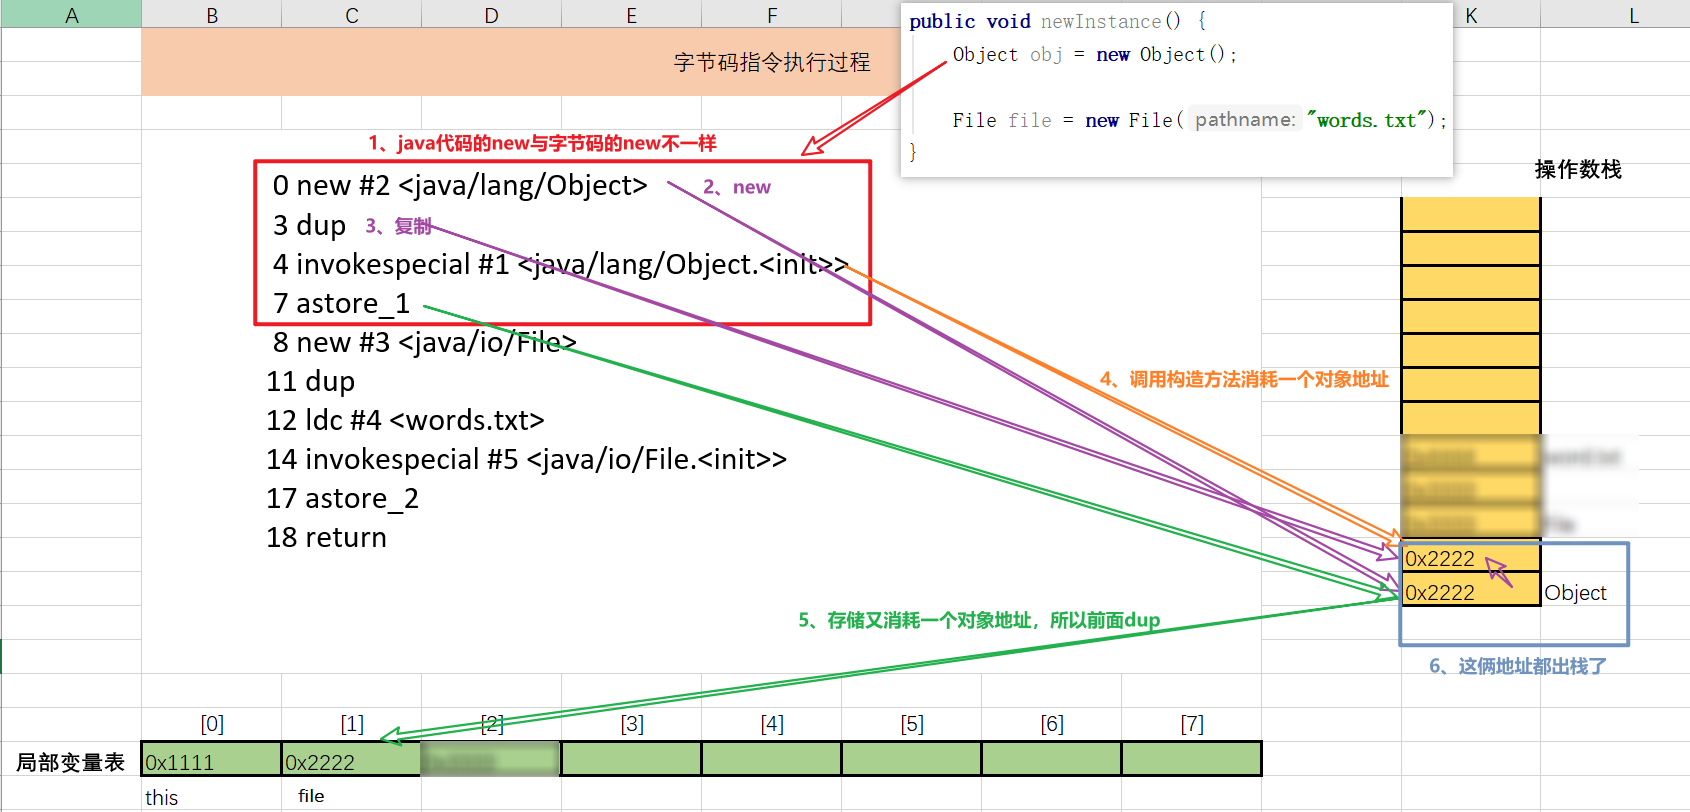Click bytecode line '7 astore_1'
This screenshot has width=1690, height=812.
coord(341,303)
